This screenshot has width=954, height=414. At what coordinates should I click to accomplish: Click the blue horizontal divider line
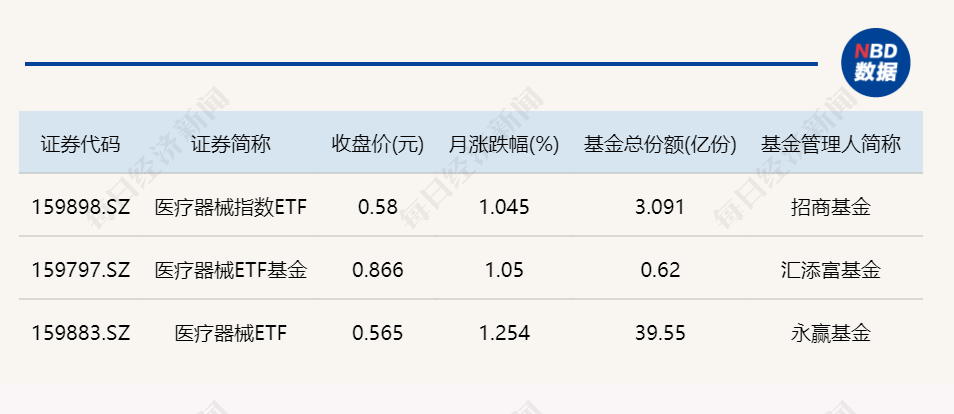point(421,63)
